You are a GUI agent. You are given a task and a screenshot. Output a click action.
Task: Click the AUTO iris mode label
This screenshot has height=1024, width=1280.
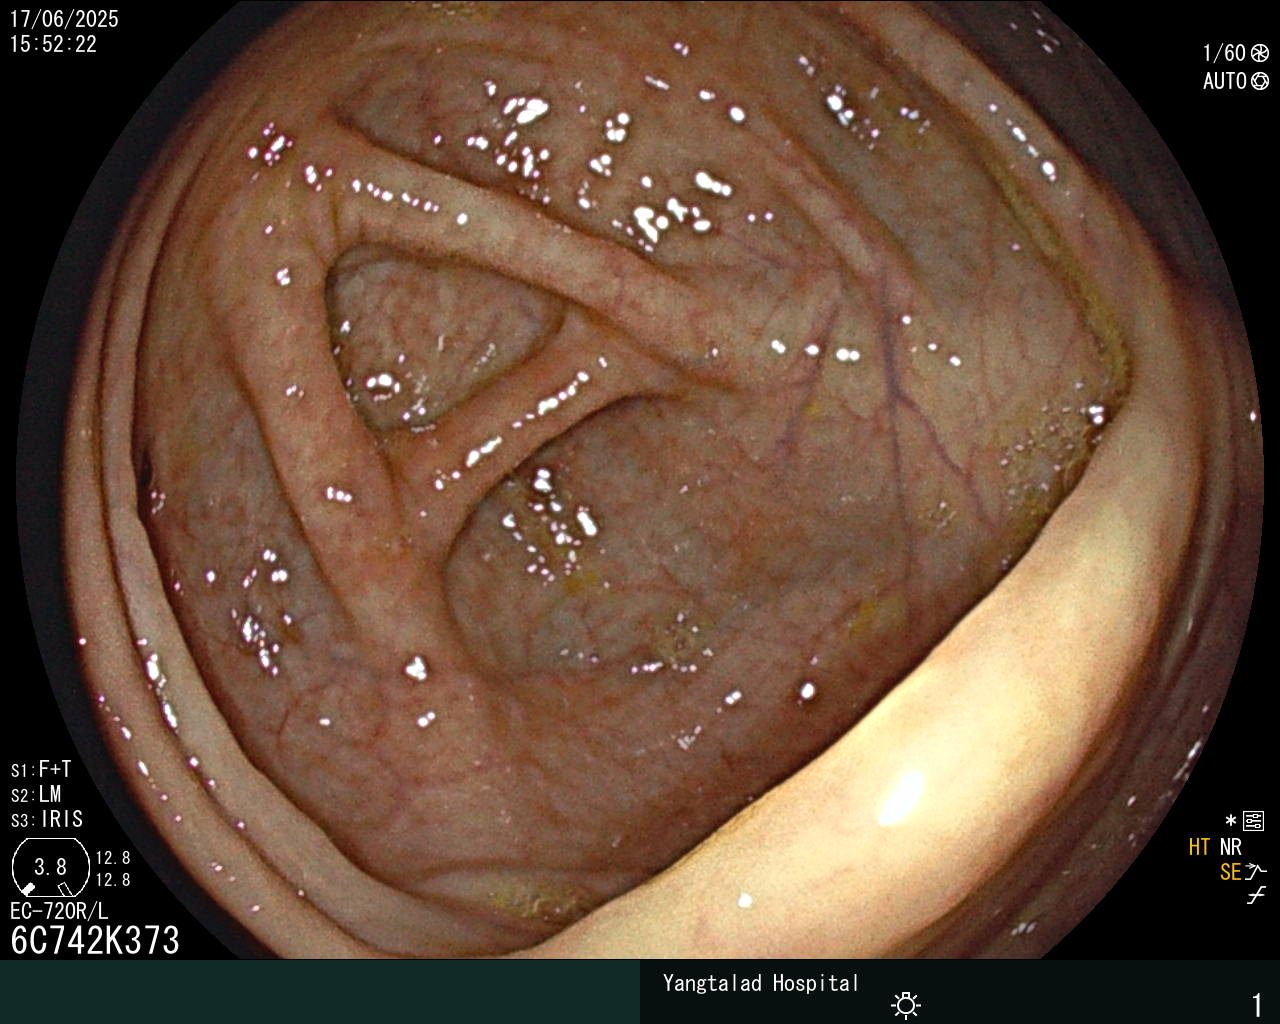(1225, 81)
